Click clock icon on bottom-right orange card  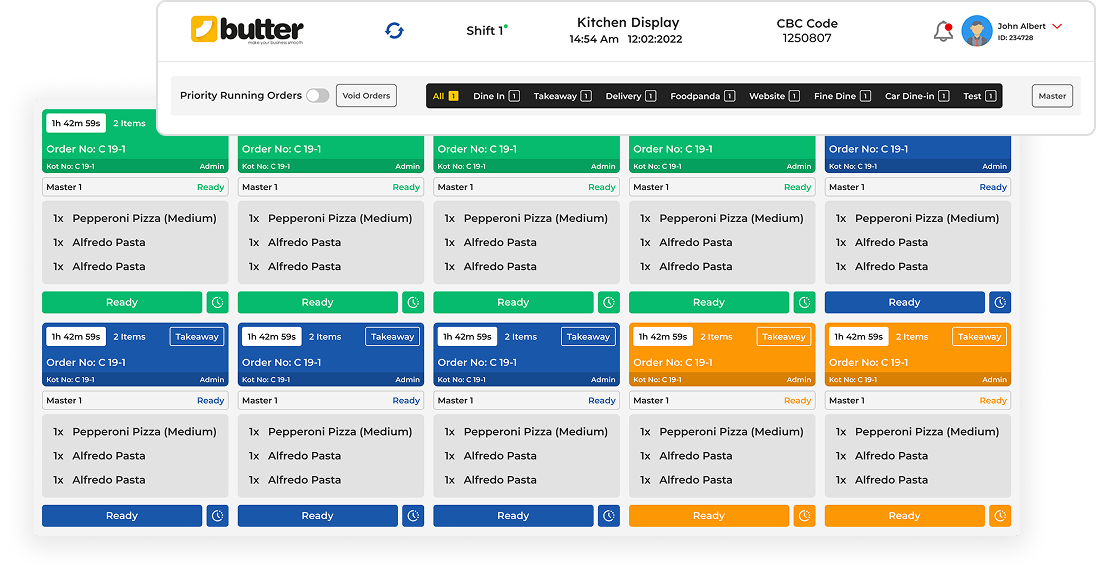[x=1000, y=516]
